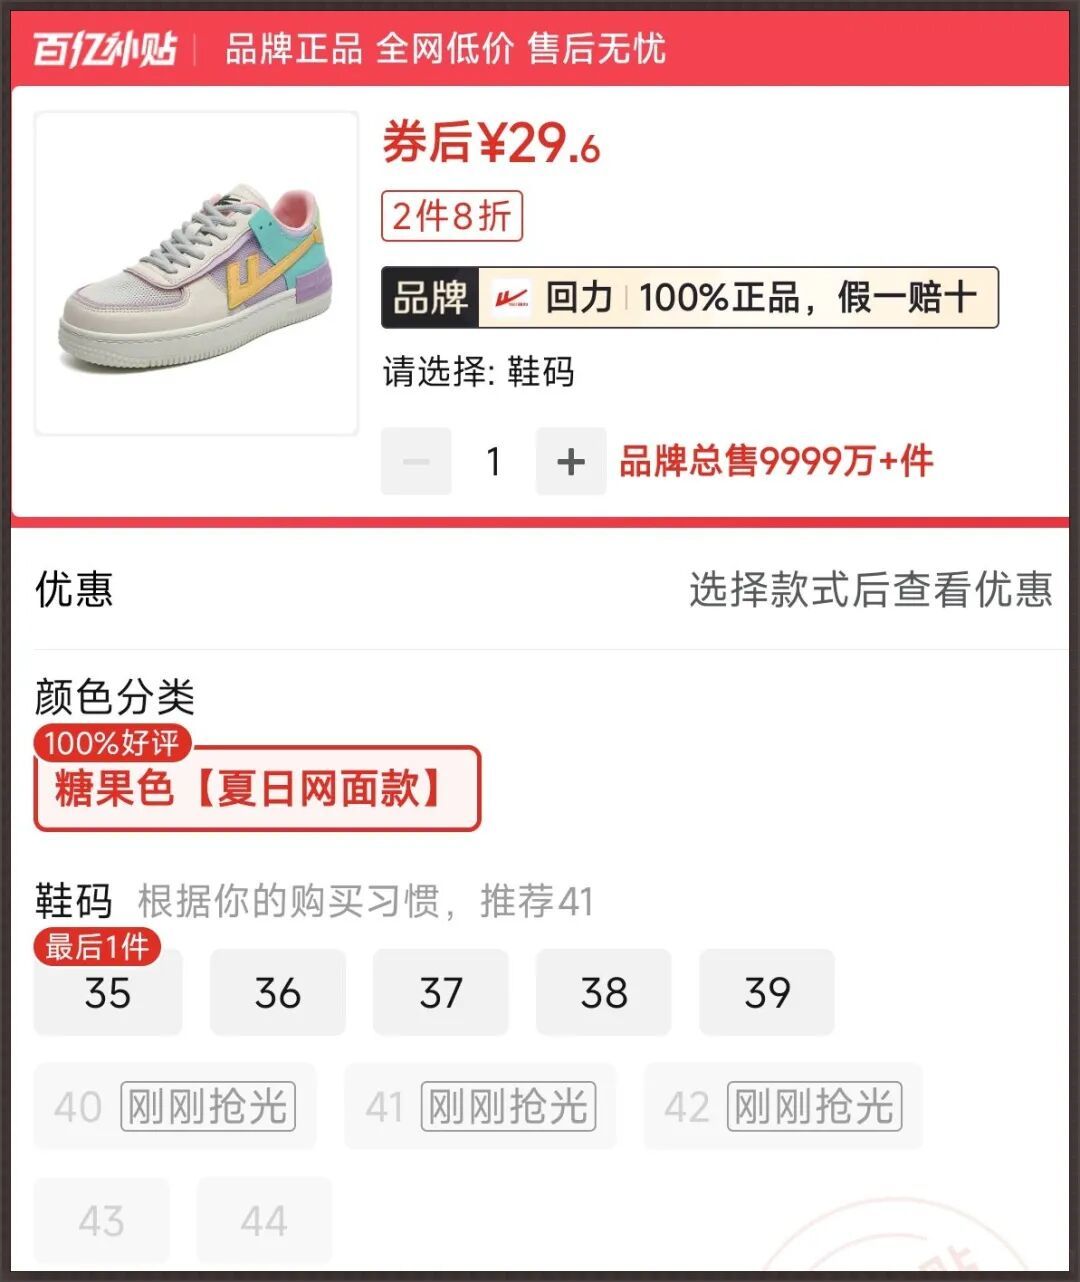Tap the disabled size 44 option
1080x1282 pixels.
[264, 1220]
